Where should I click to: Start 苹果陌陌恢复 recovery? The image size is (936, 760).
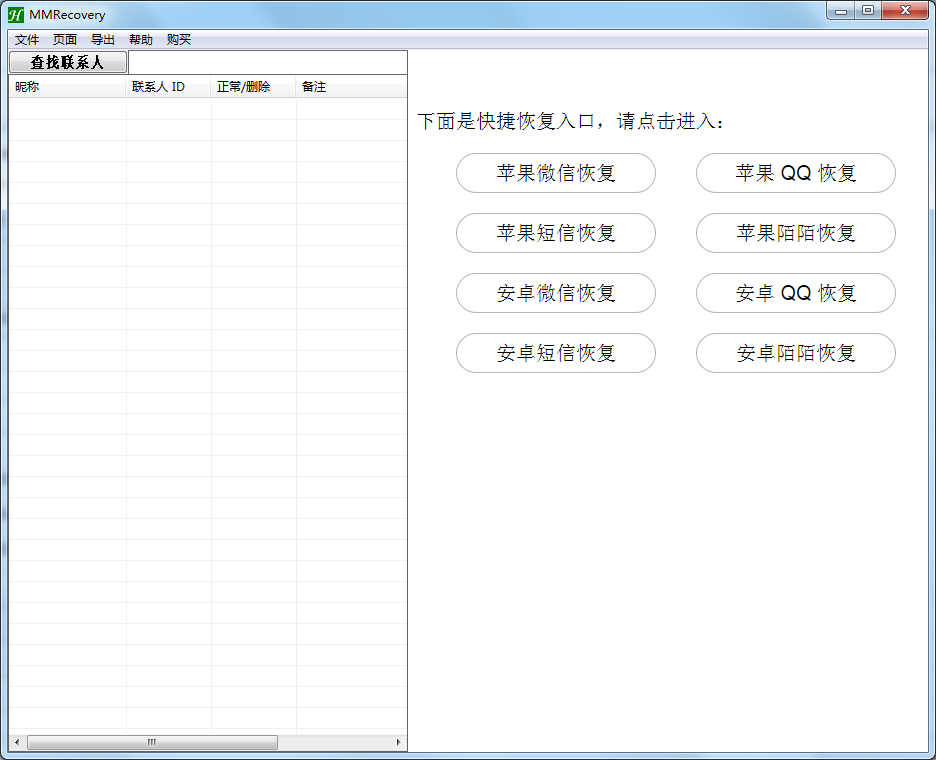pyautogui.click(x=795, y=233)
